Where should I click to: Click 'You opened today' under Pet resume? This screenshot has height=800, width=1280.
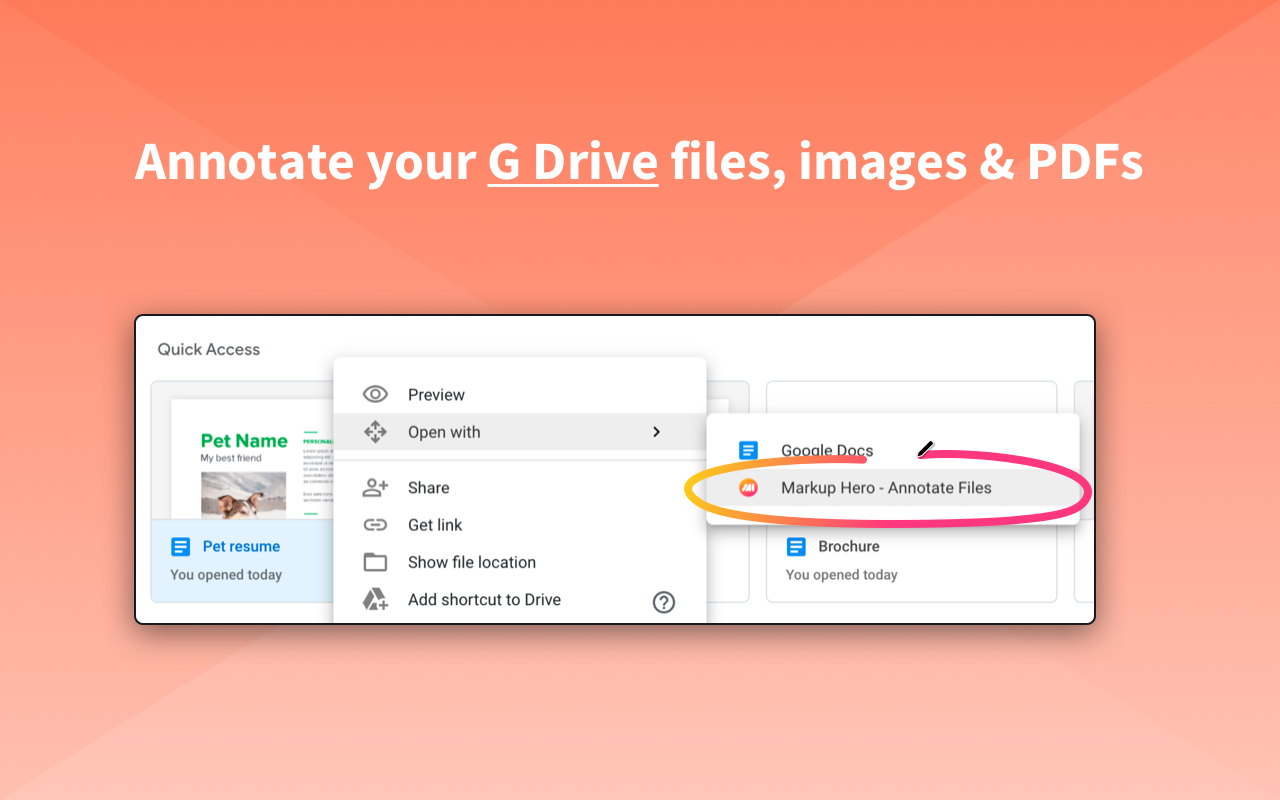point(226,575)
